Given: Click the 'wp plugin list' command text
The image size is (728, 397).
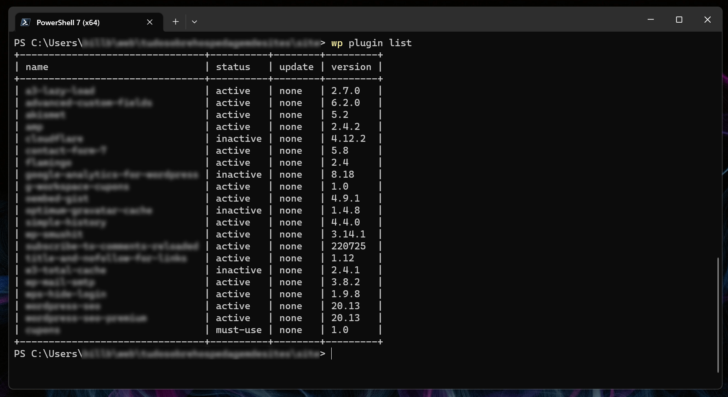Looking at the screenshot, I should 371,43.
